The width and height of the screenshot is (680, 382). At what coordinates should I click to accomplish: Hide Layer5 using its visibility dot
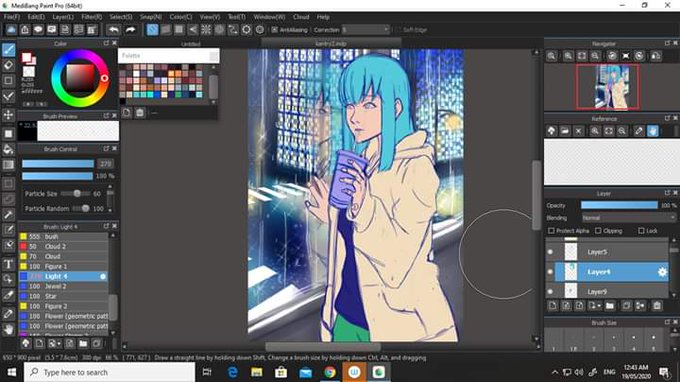point(550,252)
